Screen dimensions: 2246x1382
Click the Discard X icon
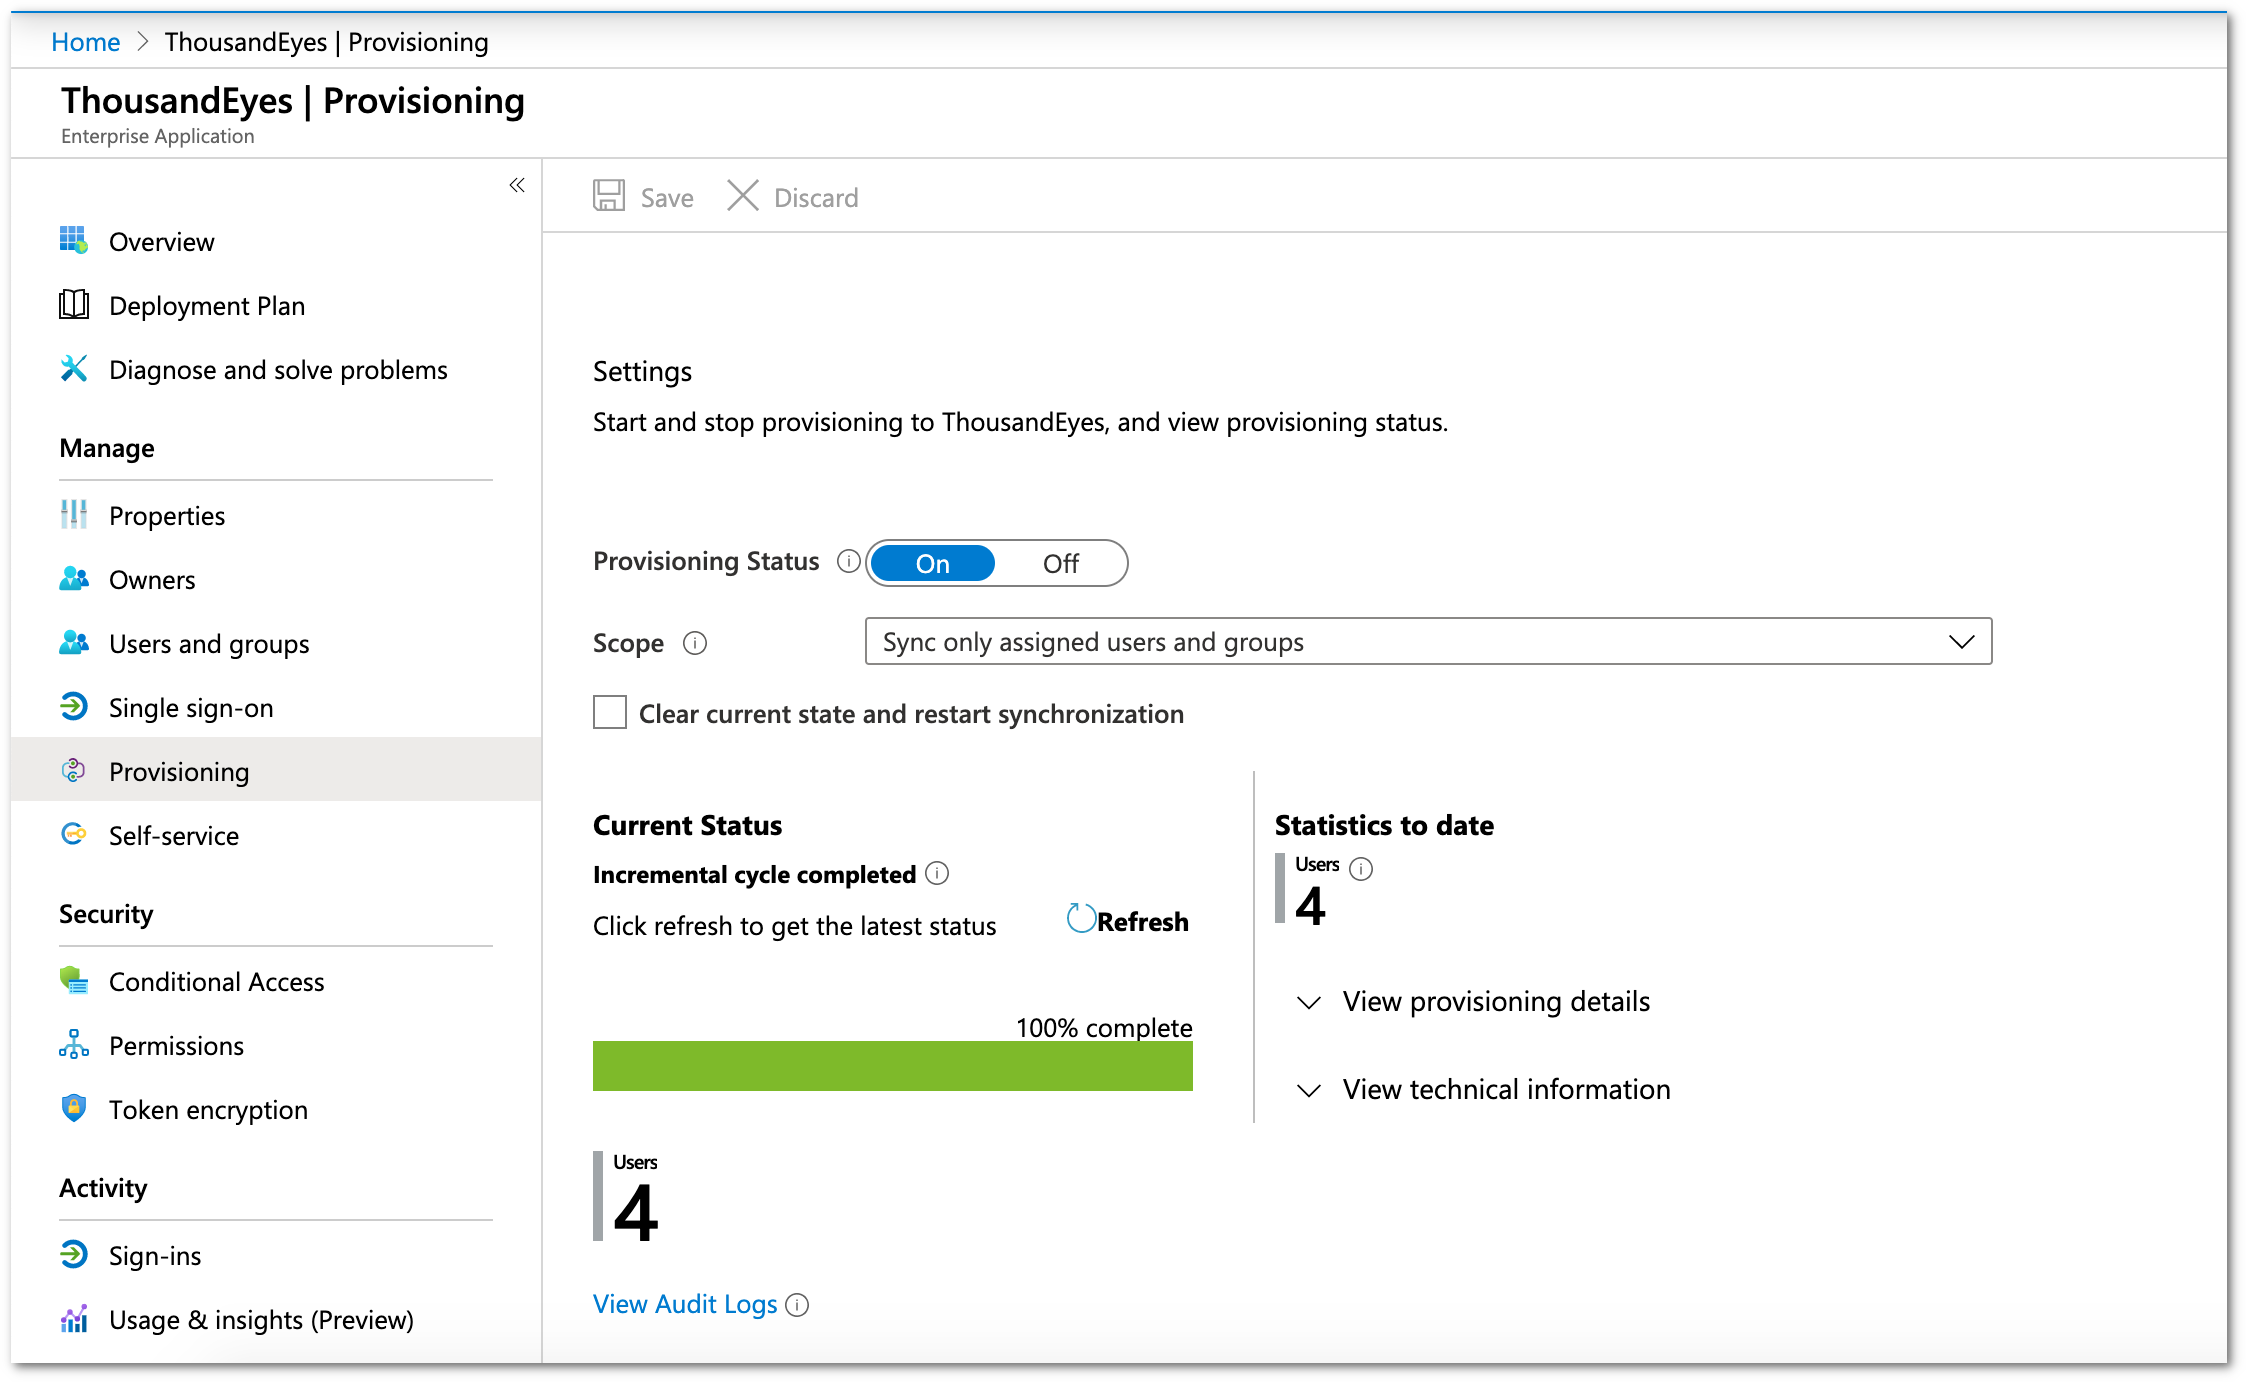[x=743, y=196]
